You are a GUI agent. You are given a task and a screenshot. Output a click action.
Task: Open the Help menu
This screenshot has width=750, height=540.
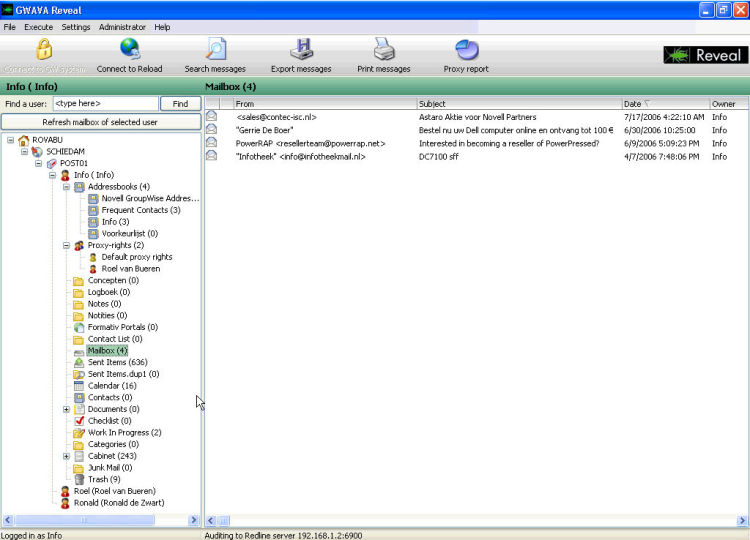point(162,27)
